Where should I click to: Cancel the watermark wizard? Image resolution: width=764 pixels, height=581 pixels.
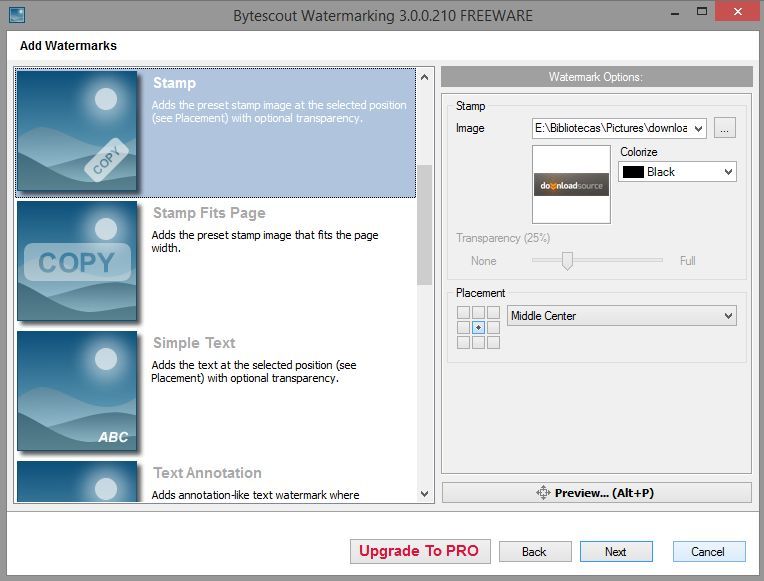[x=708, y=552]
